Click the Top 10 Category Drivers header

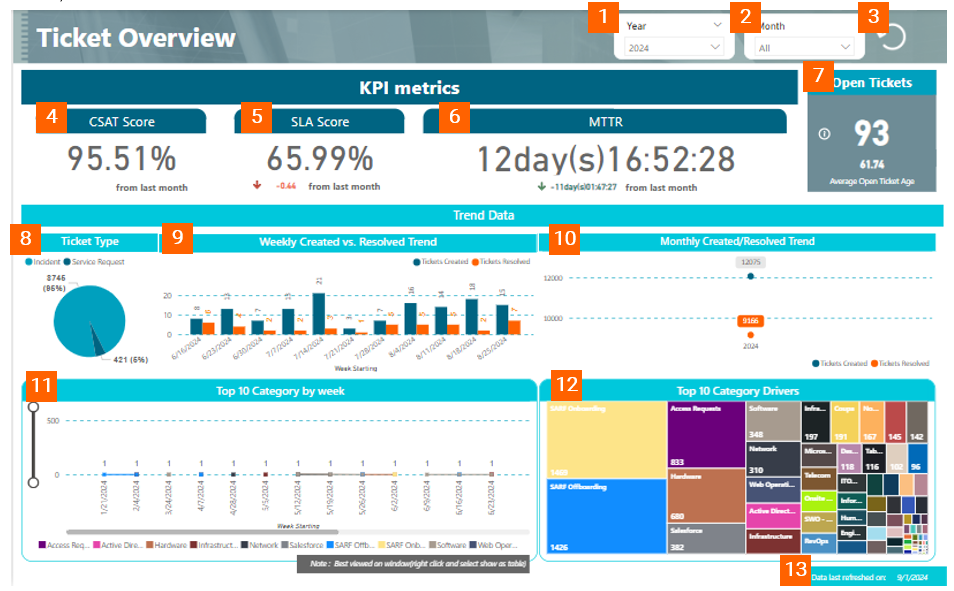tap(737, 391)
